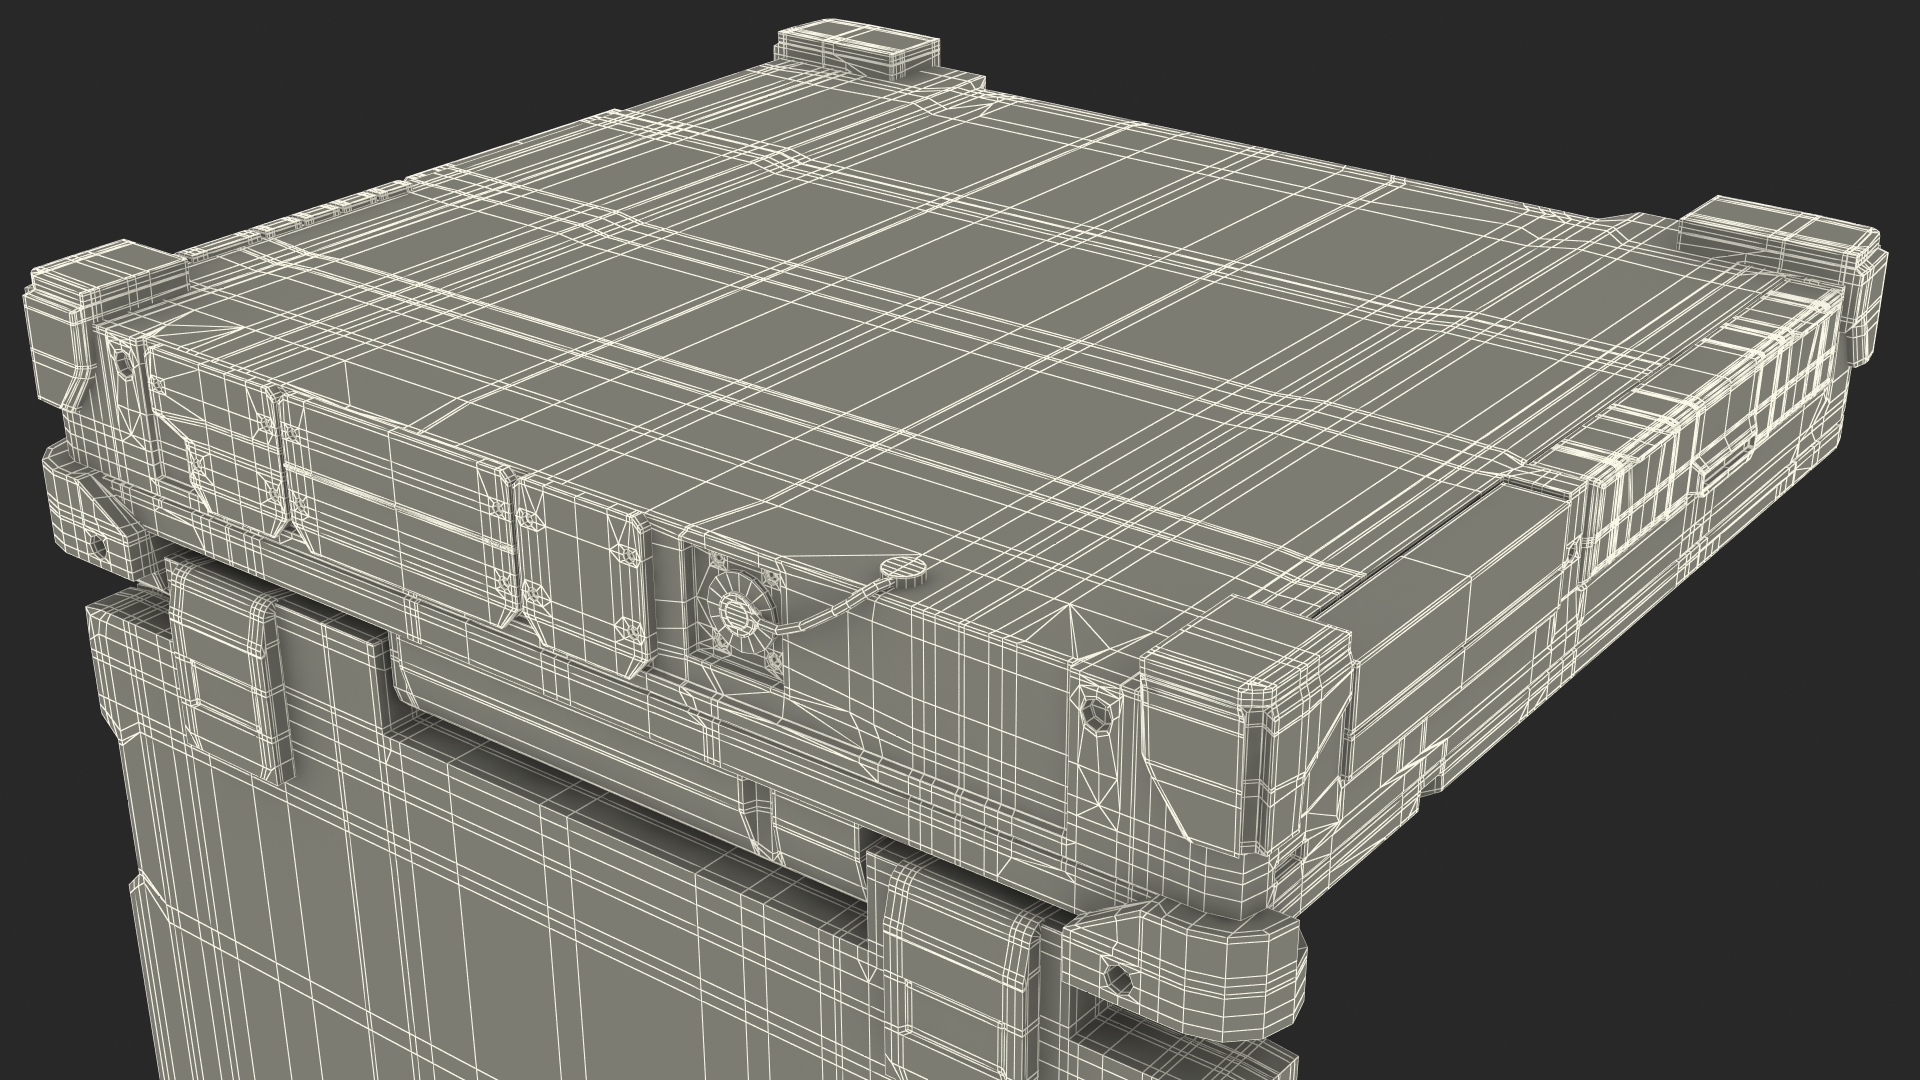Click the hexagonal screw beside front-right bumper
Viewport: 1920px width, 1080px height.
[x=1097, y=712]
